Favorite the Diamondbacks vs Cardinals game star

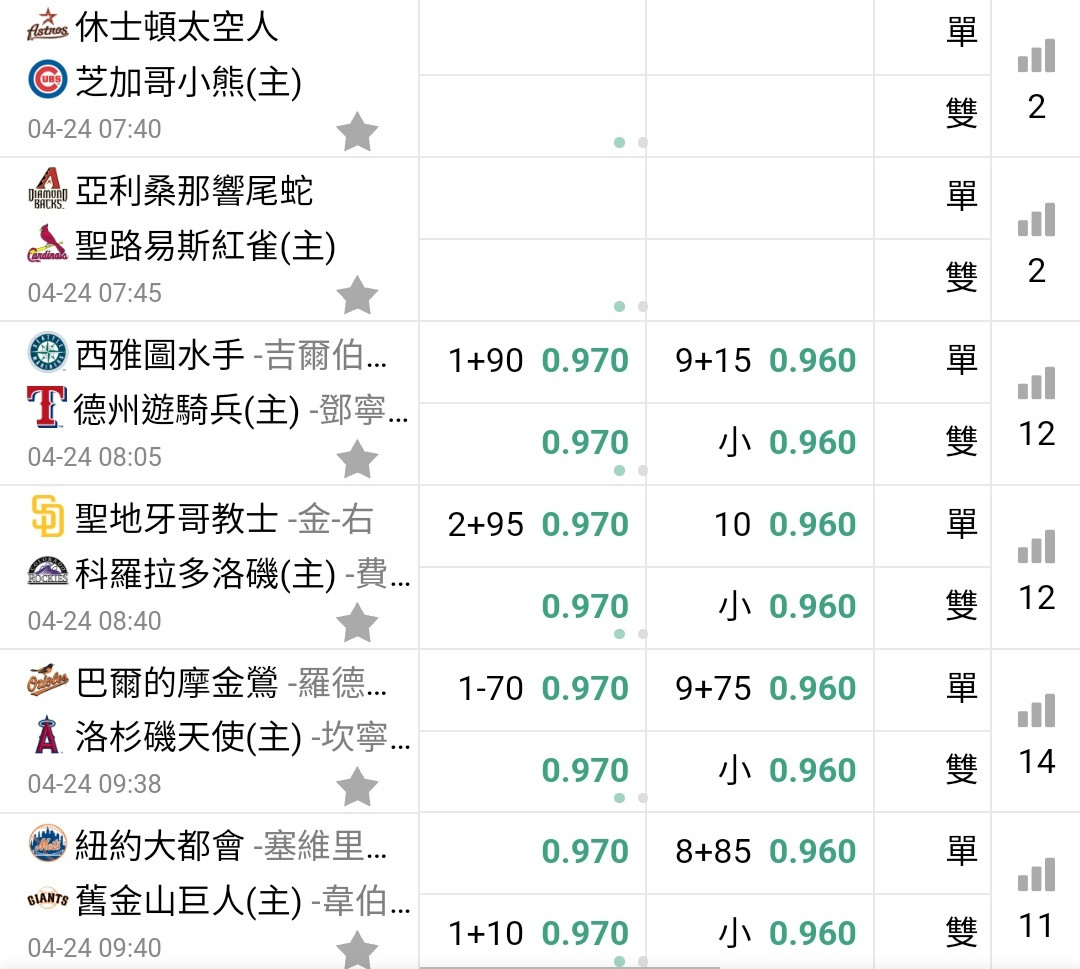(357, 295)
